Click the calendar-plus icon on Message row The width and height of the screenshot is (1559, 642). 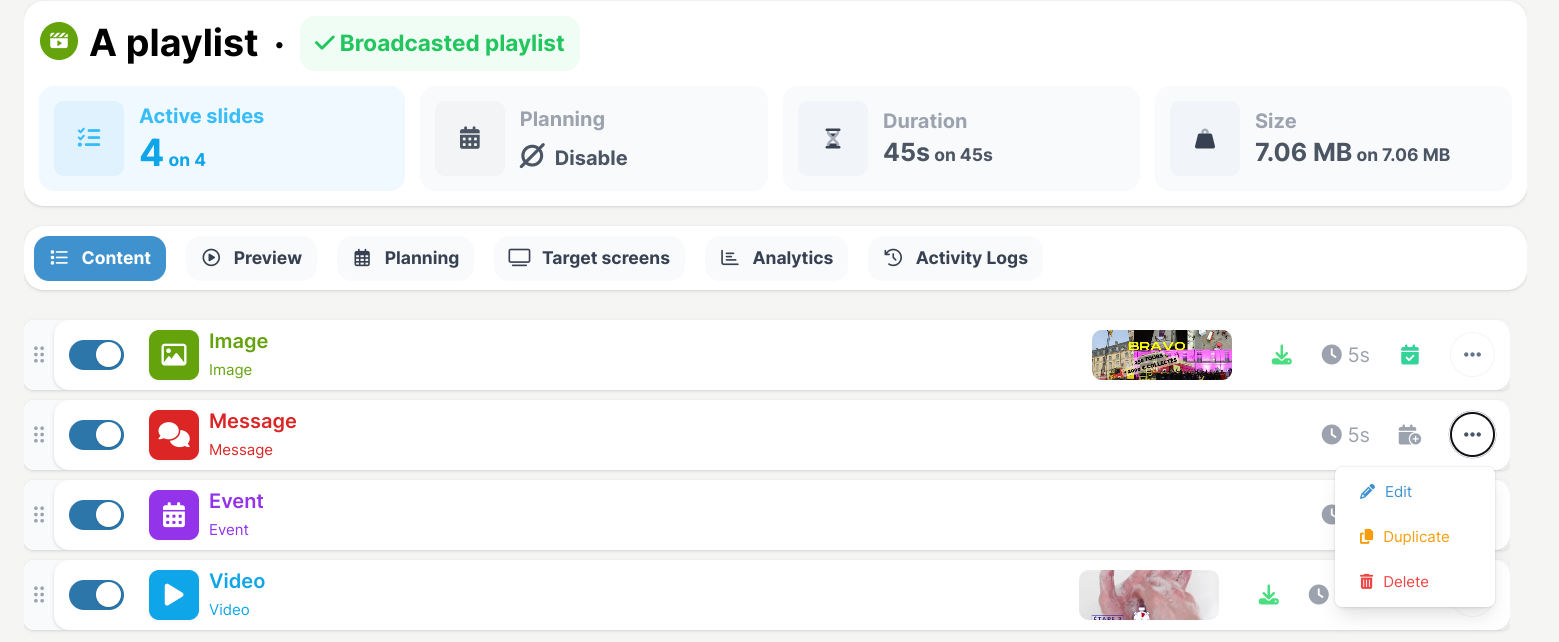click(1409, 435)
